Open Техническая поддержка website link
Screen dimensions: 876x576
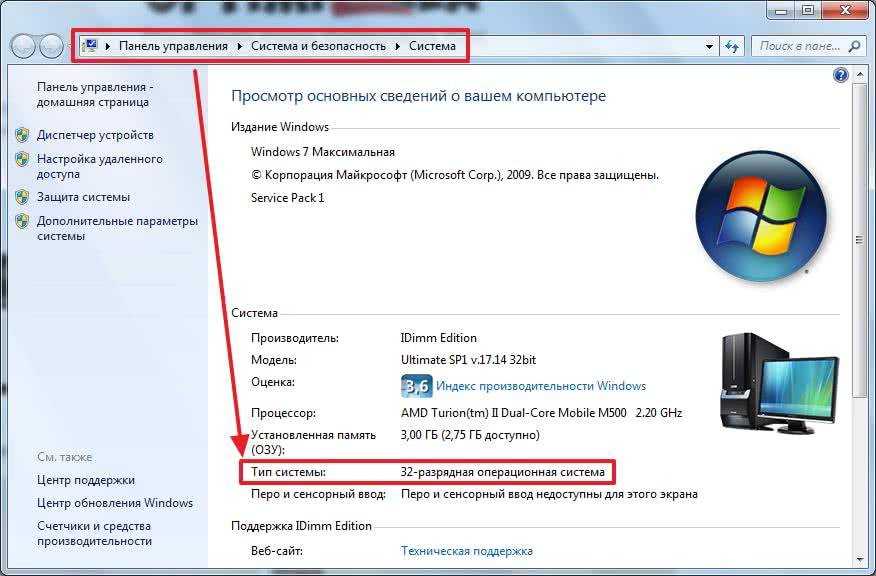click(x=466, y=551)
